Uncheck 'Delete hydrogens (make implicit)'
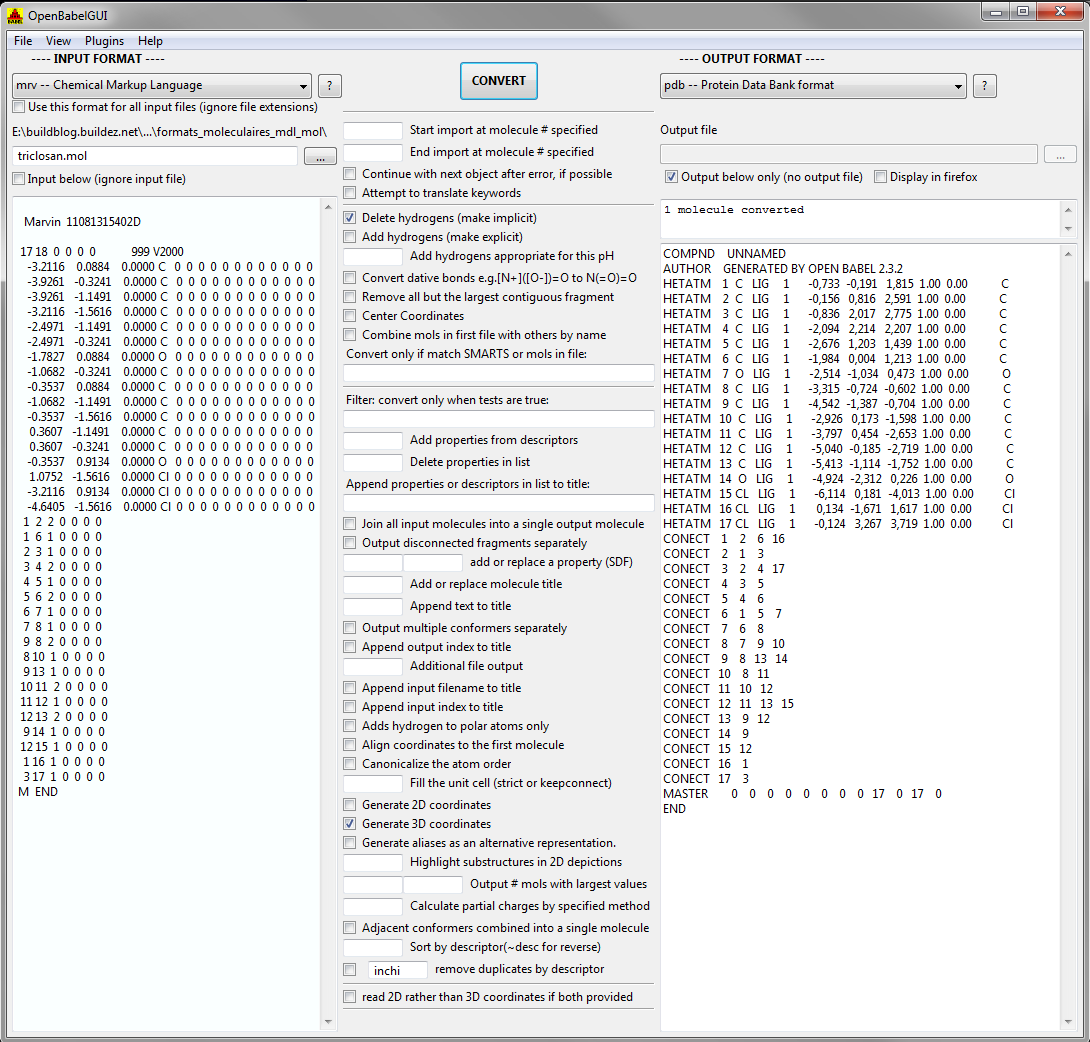This screenshot has height=1042, width=1090. tap(350, 218)
